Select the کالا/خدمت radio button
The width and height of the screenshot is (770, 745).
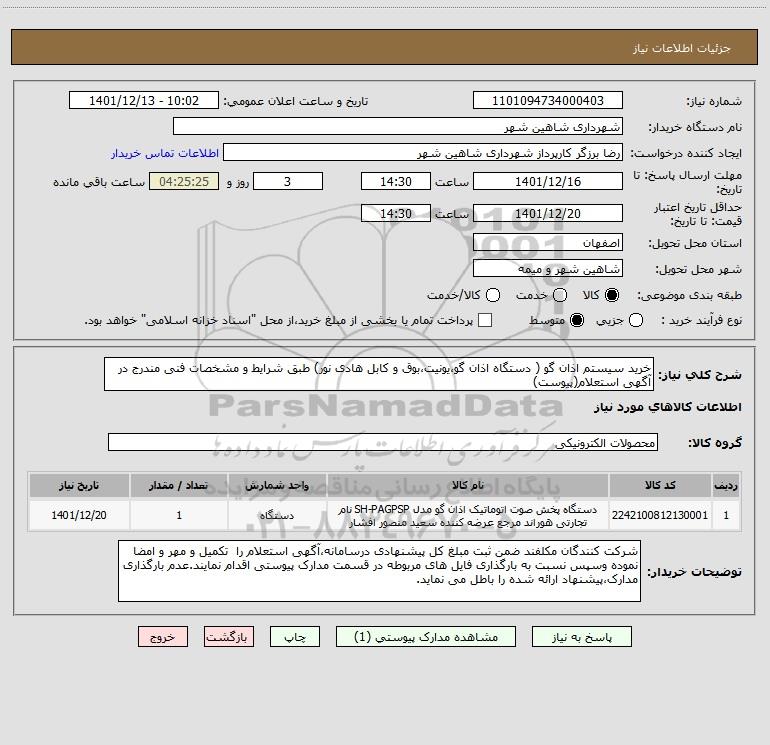493,295
